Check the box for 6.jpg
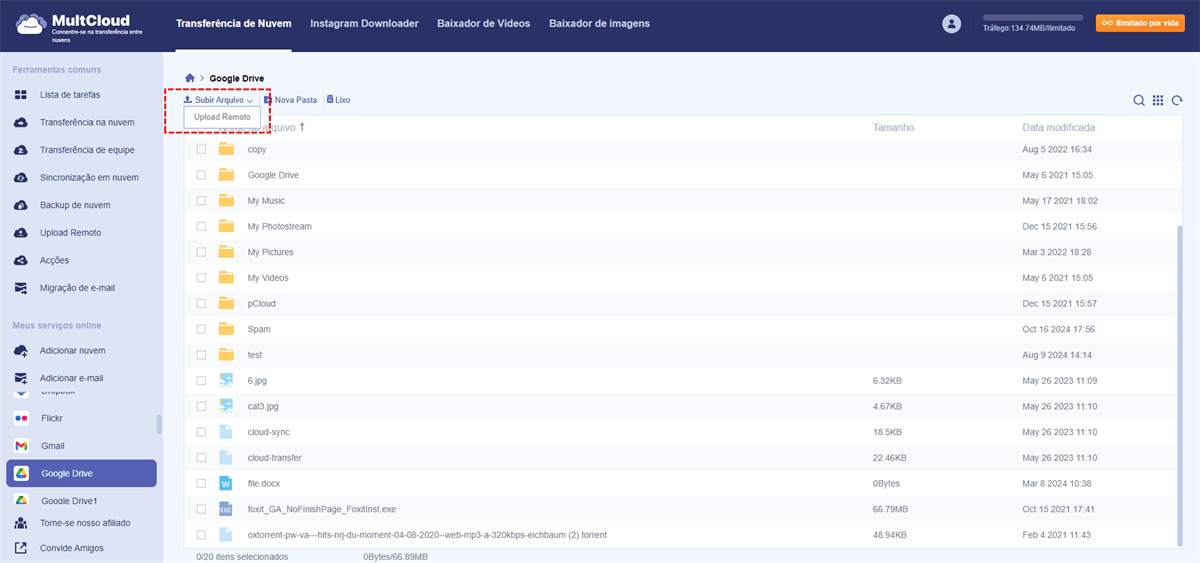 tap(201, 381)
